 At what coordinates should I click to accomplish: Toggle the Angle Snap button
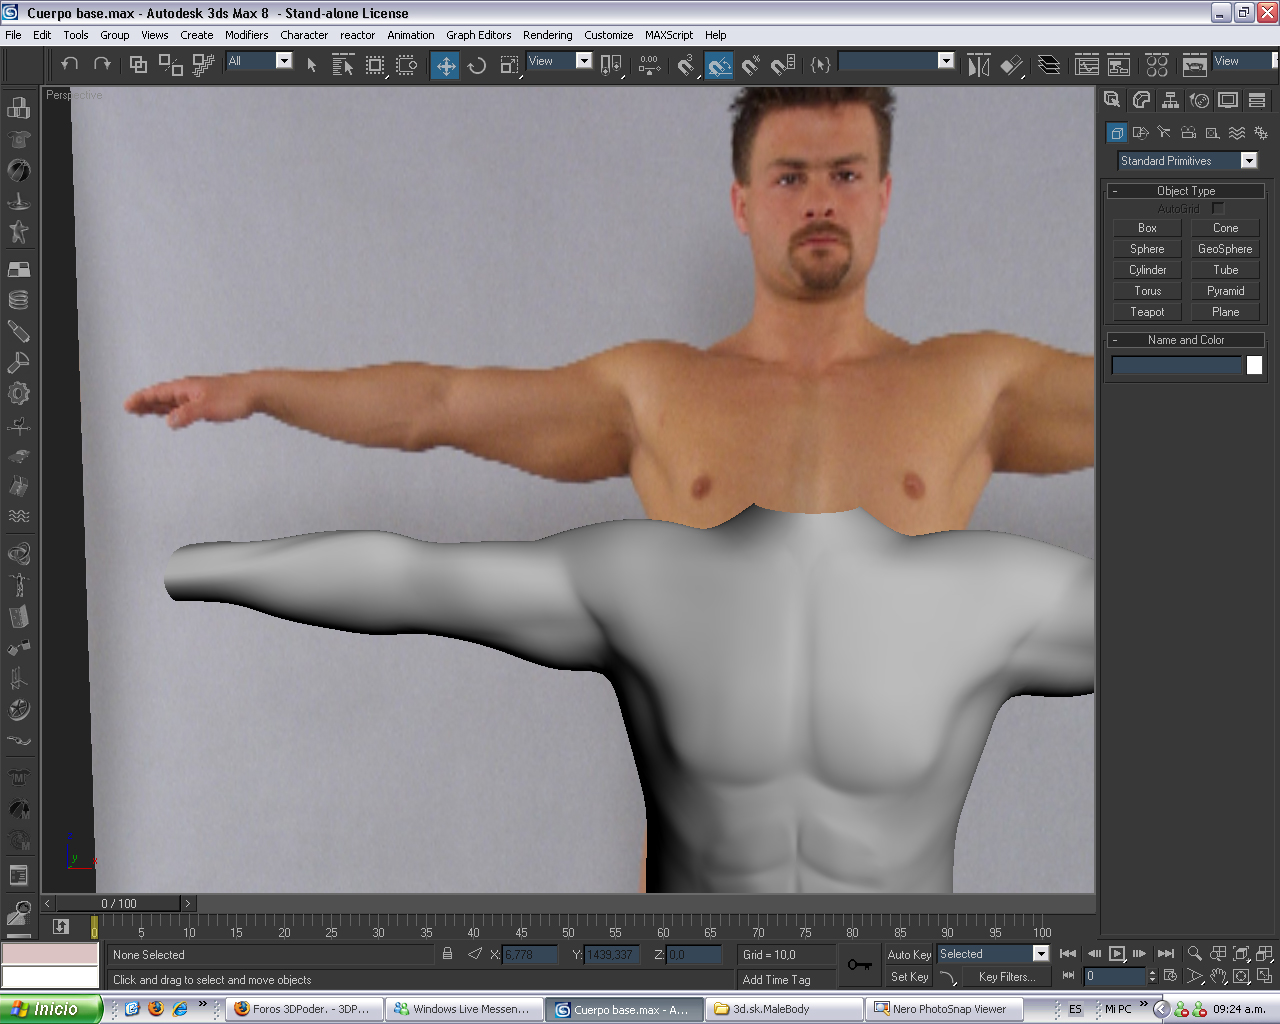719,66
